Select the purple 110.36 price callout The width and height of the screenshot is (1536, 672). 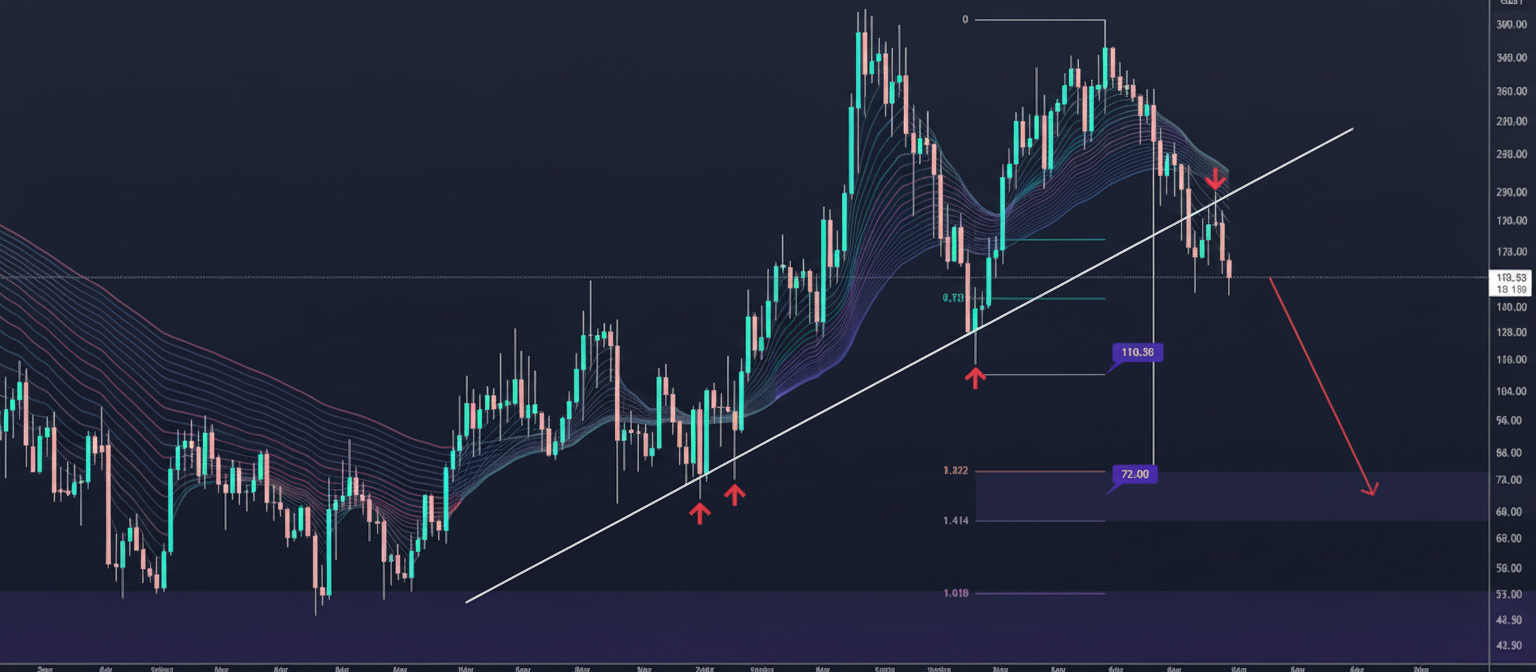[1138, 352]
